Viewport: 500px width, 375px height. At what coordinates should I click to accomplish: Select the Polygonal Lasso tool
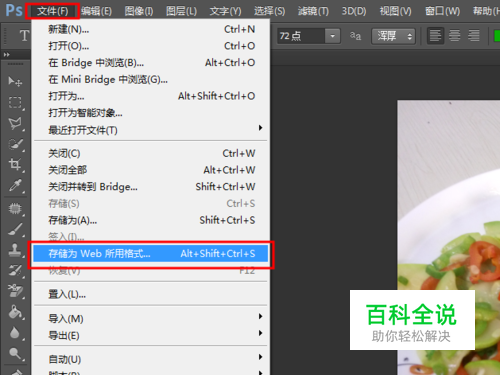coord(15,123)
